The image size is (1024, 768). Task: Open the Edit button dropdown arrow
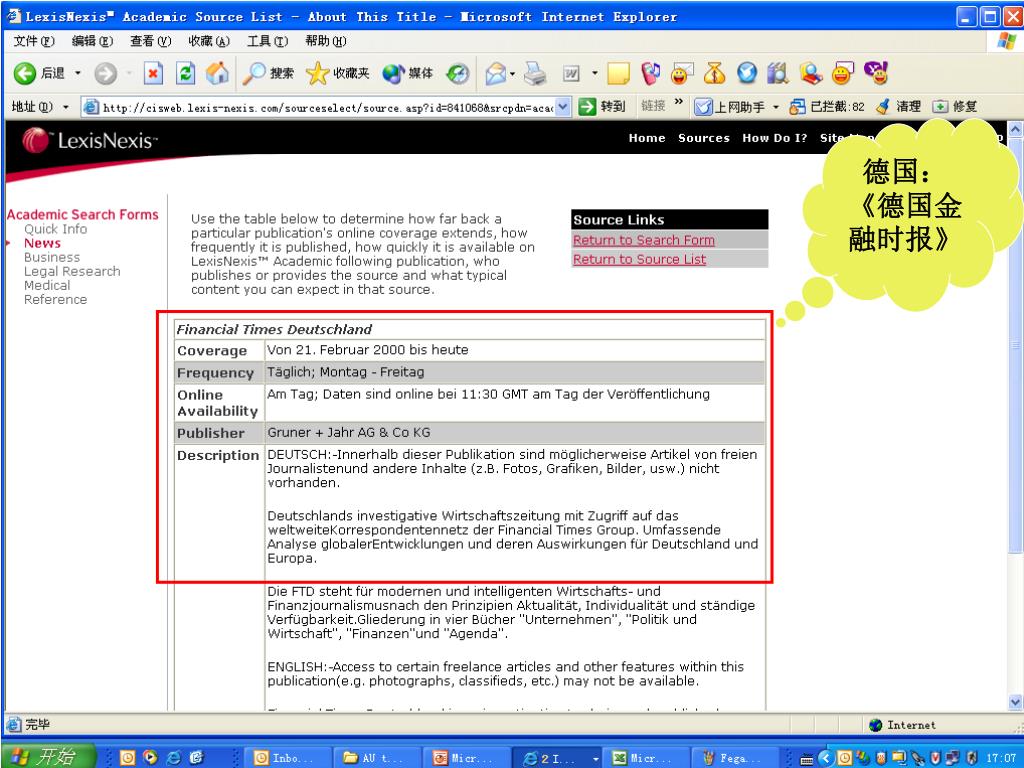(x=594, y=73)
